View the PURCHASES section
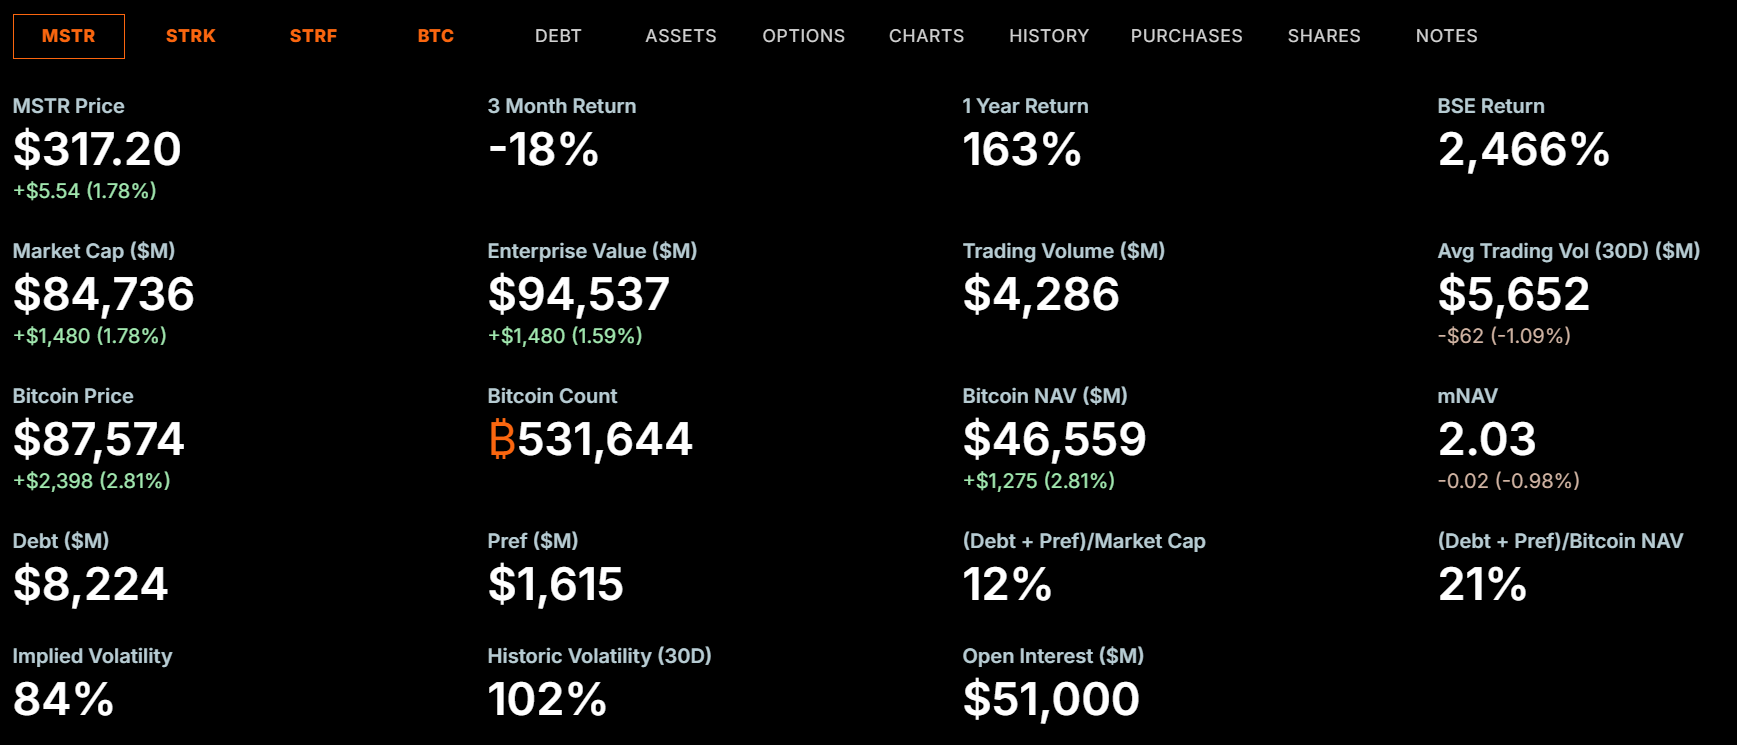1737x745 pixels. [x=1186, y=35]
